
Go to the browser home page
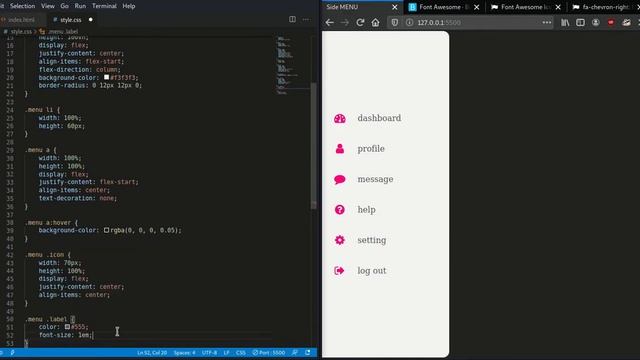tap(376, 22)
